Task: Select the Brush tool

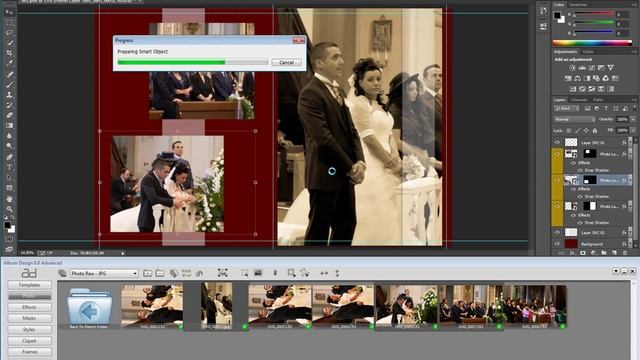Action: pos(9,84)
